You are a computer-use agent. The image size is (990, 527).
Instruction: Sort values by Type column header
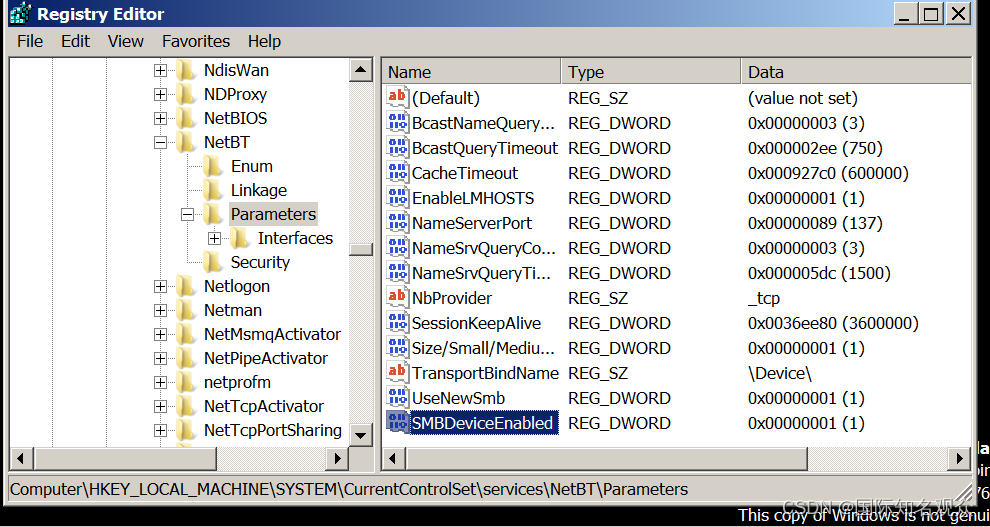coord(651,72)
